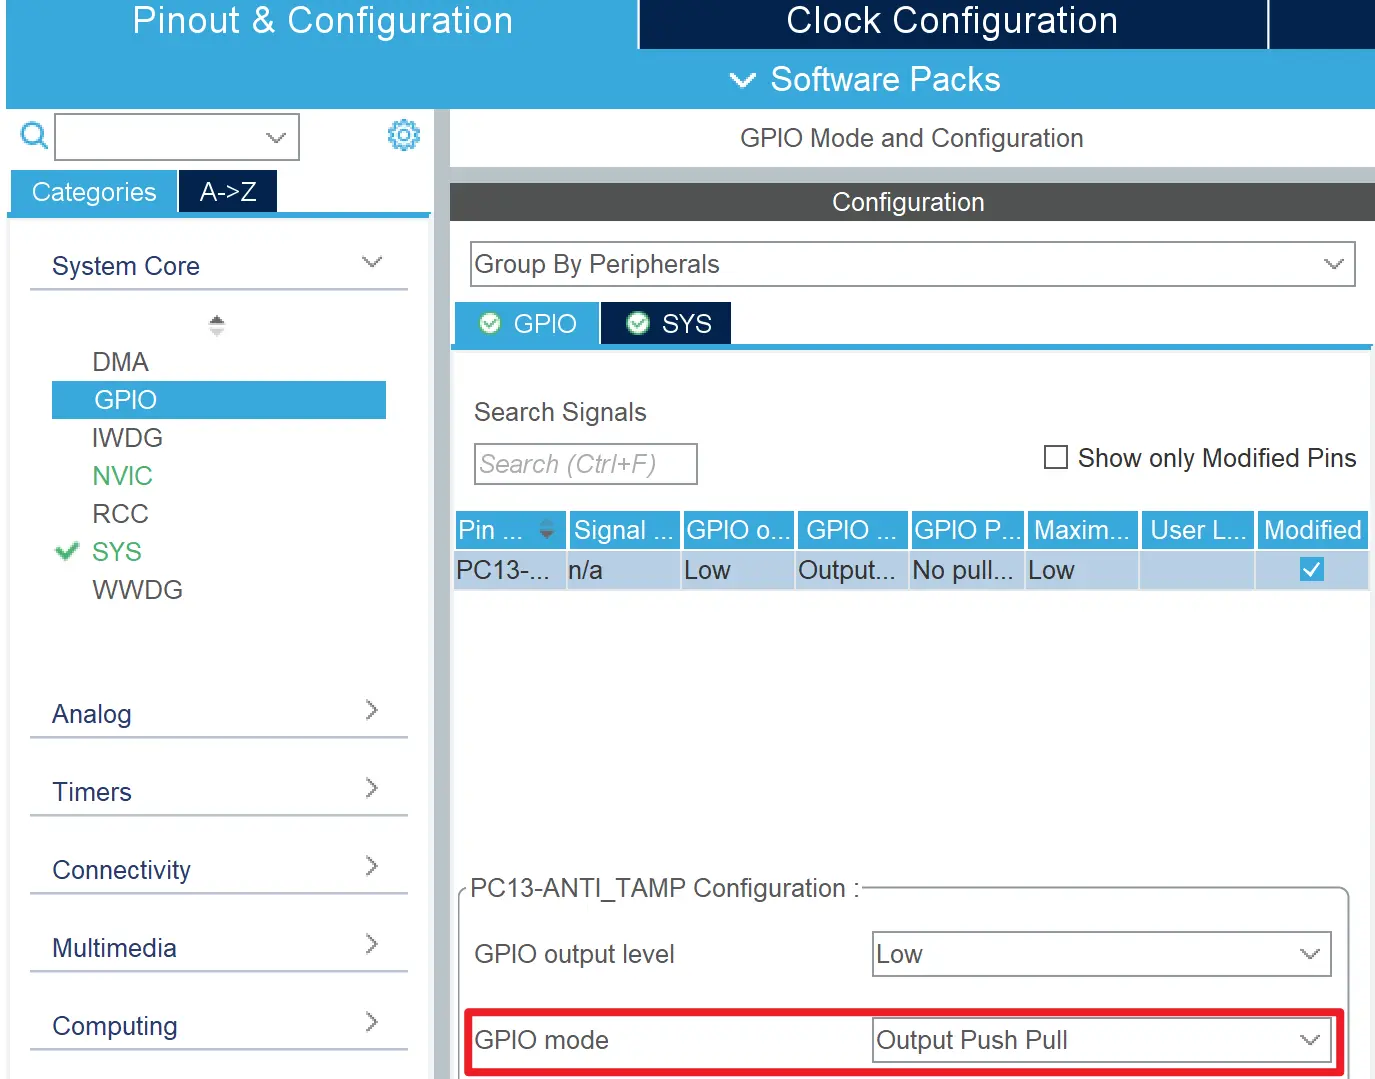Toggle Show only Modified Pins checkbox
This screenshot has height=1079, width=1375.
point(1055,458)
